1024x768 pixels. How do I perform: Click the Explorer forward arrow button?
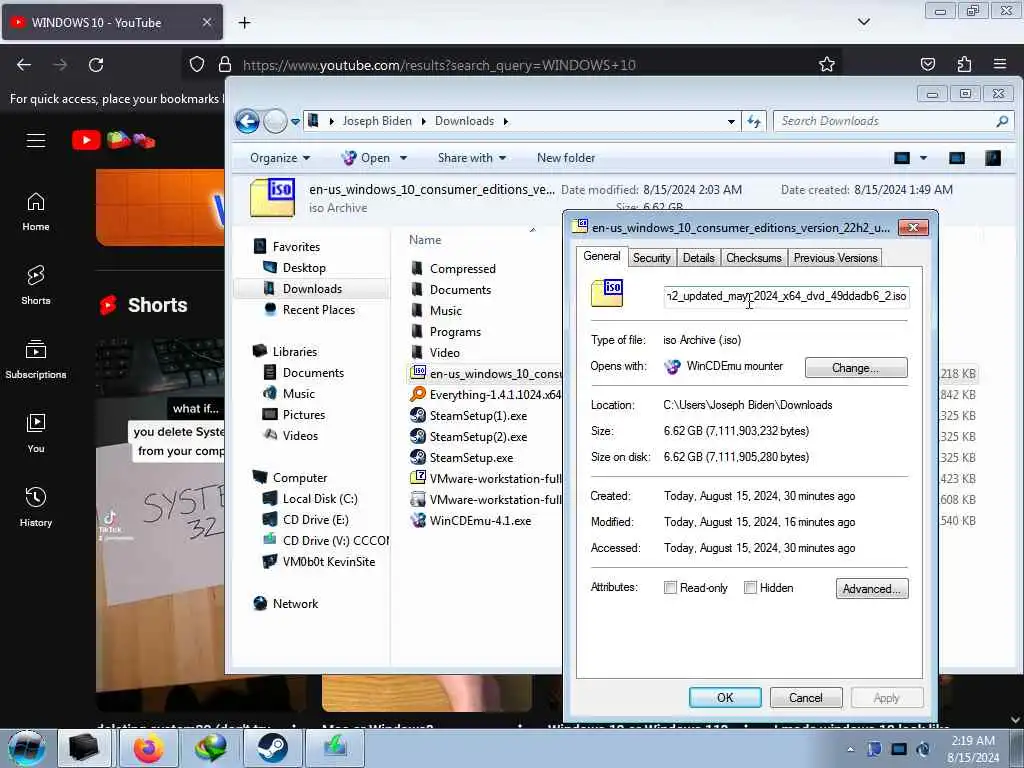[x=275, y=121]
